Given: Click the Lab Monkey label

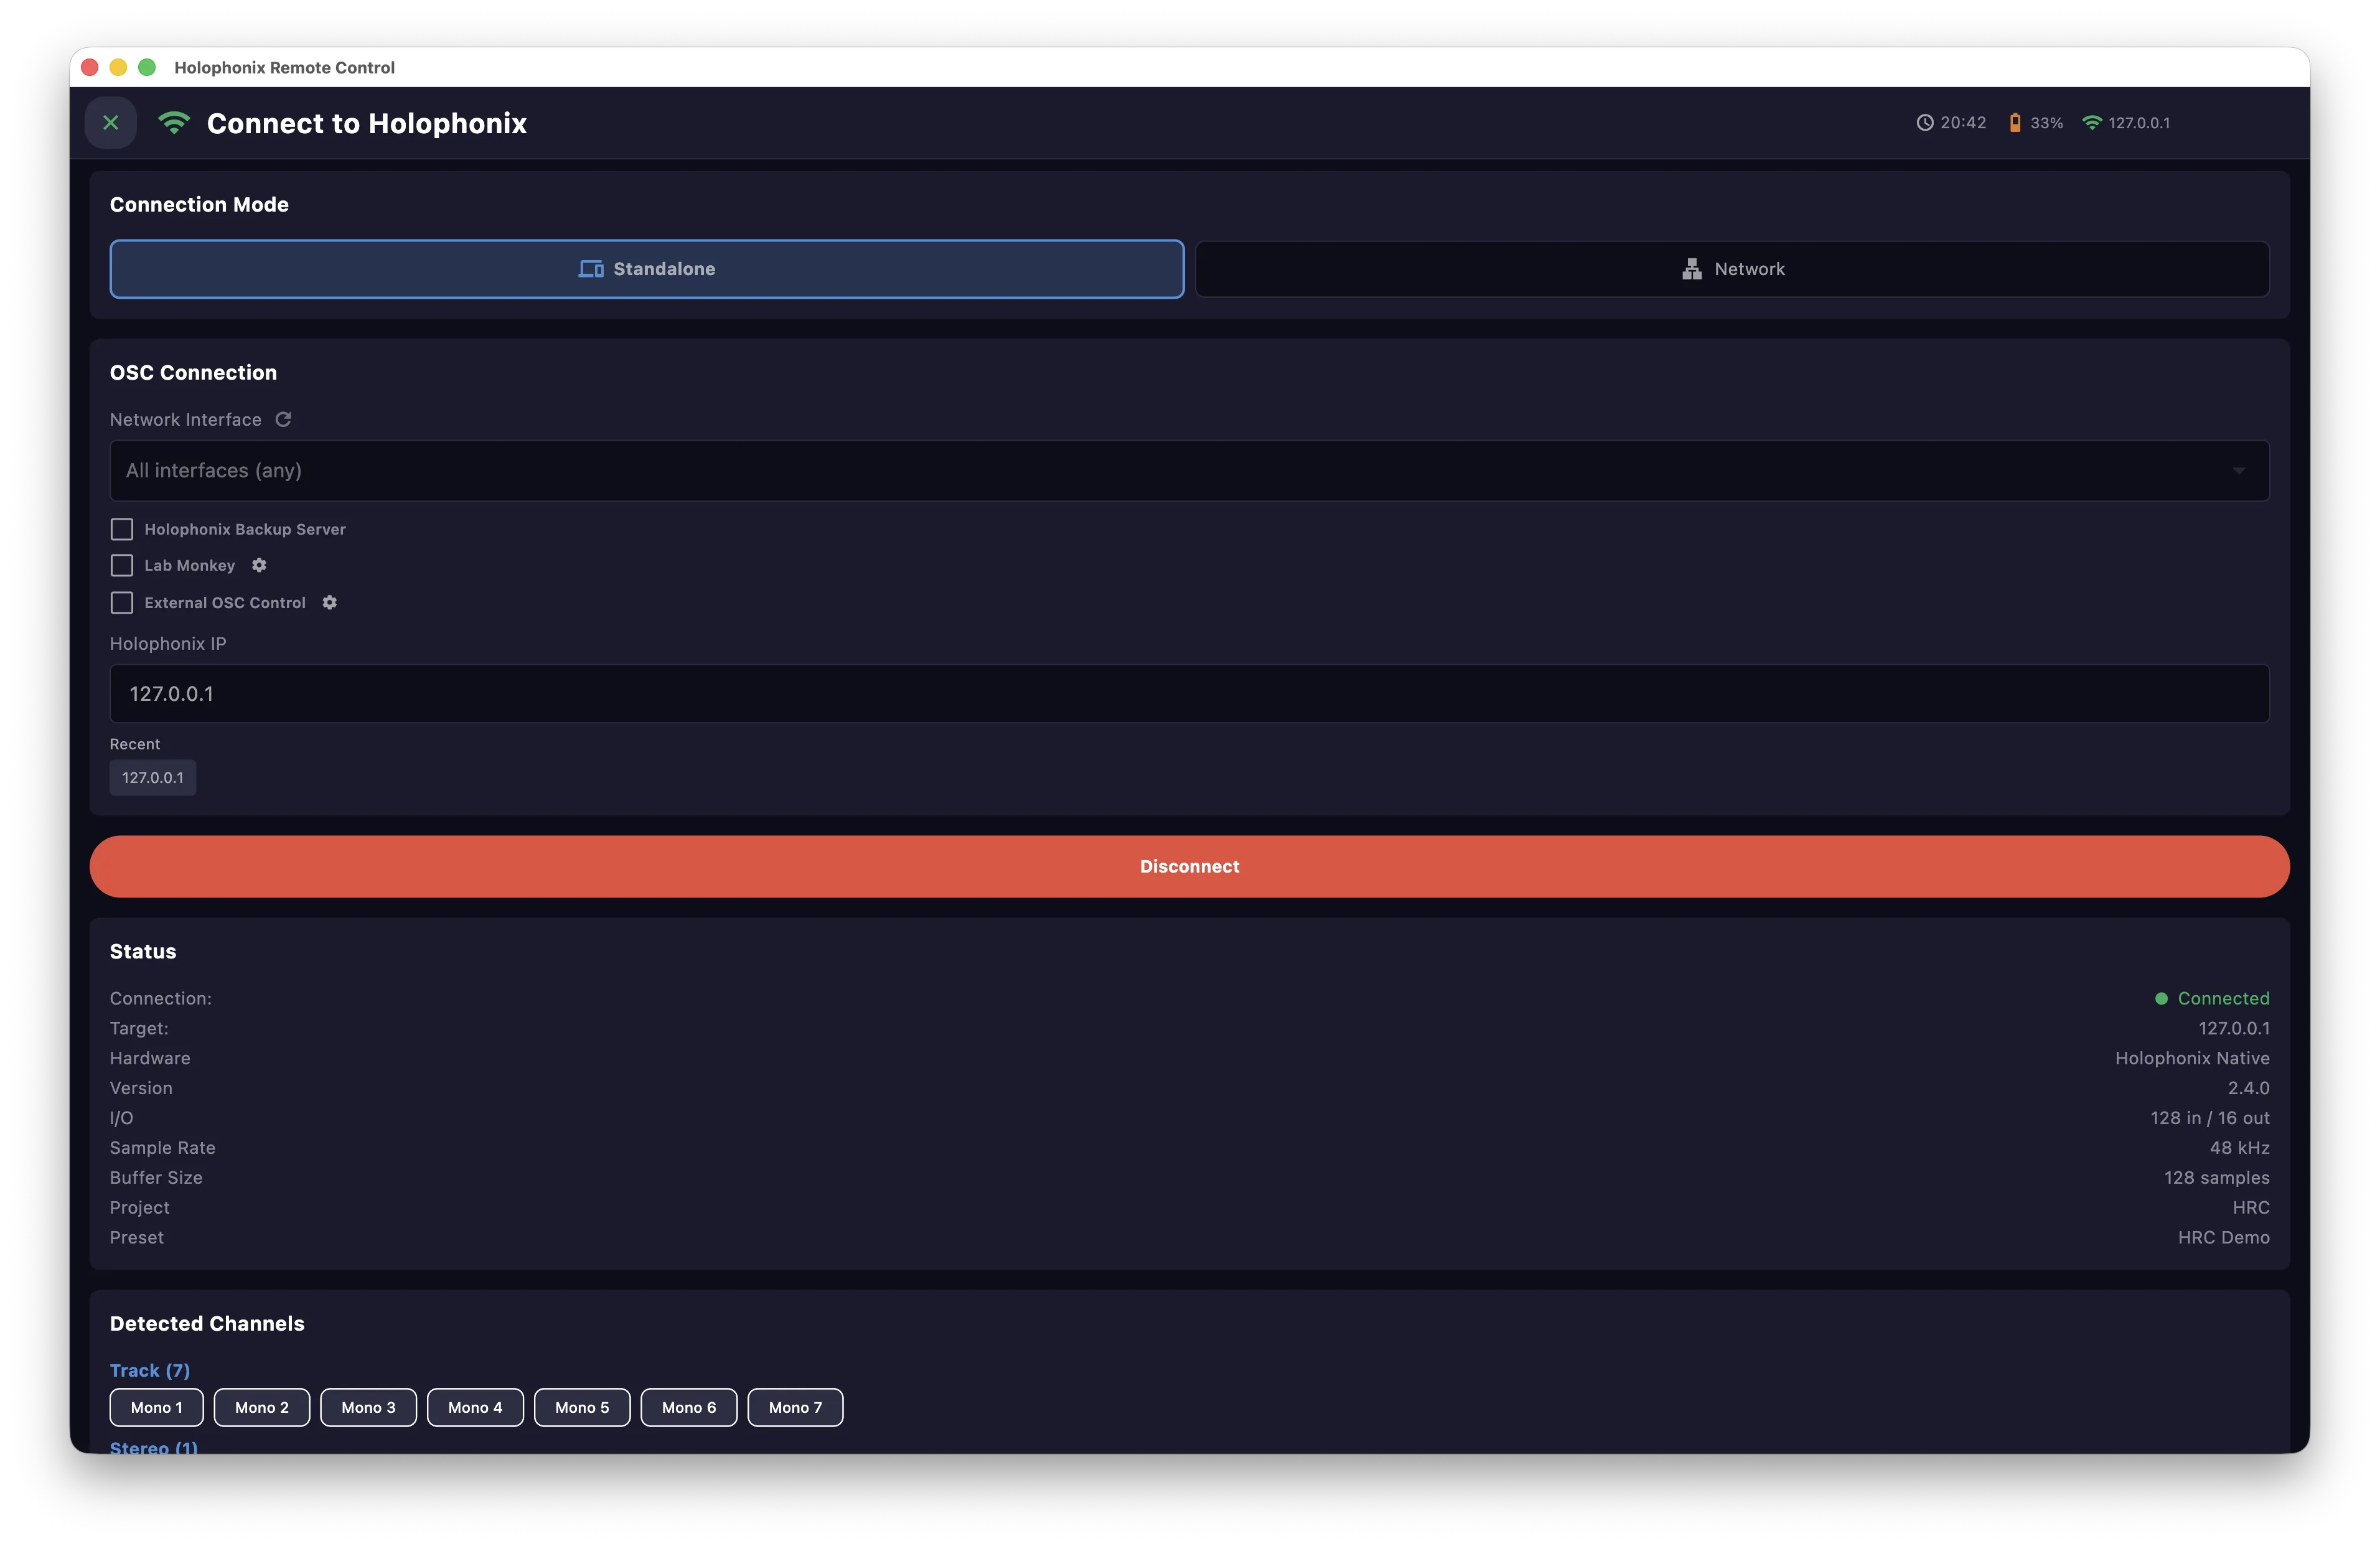Looking at the screenshot, I should pyautogui.click(x=190, y=565).
